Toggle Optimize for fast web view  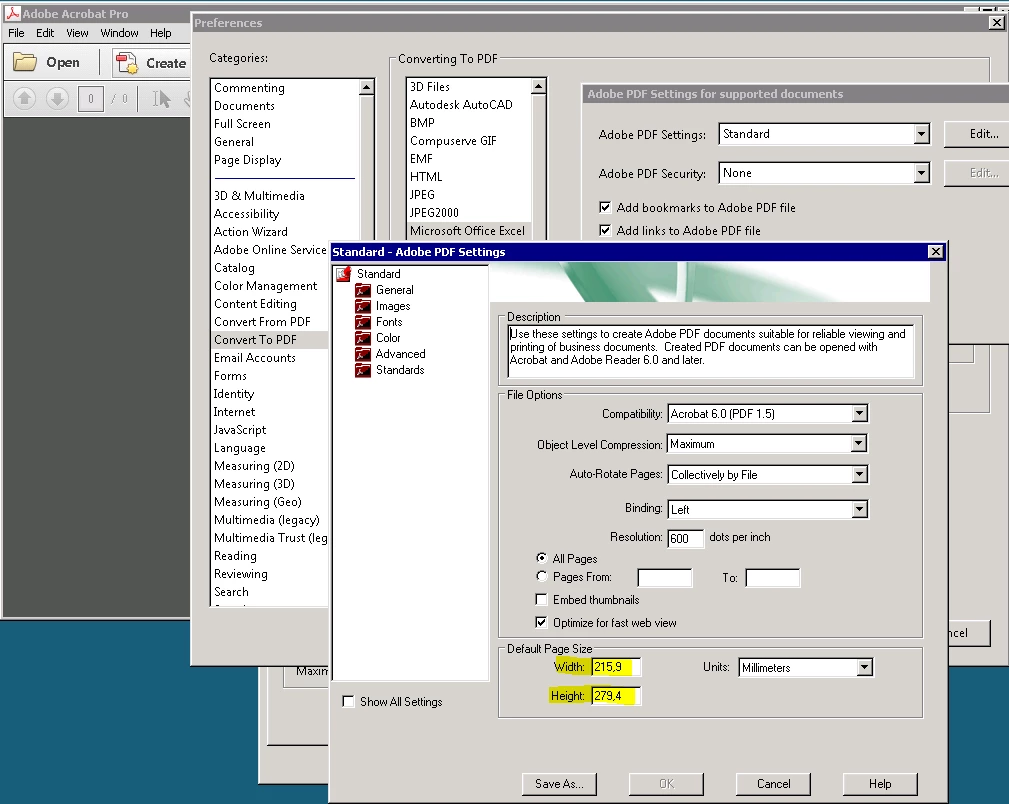[x=542, y=622]
